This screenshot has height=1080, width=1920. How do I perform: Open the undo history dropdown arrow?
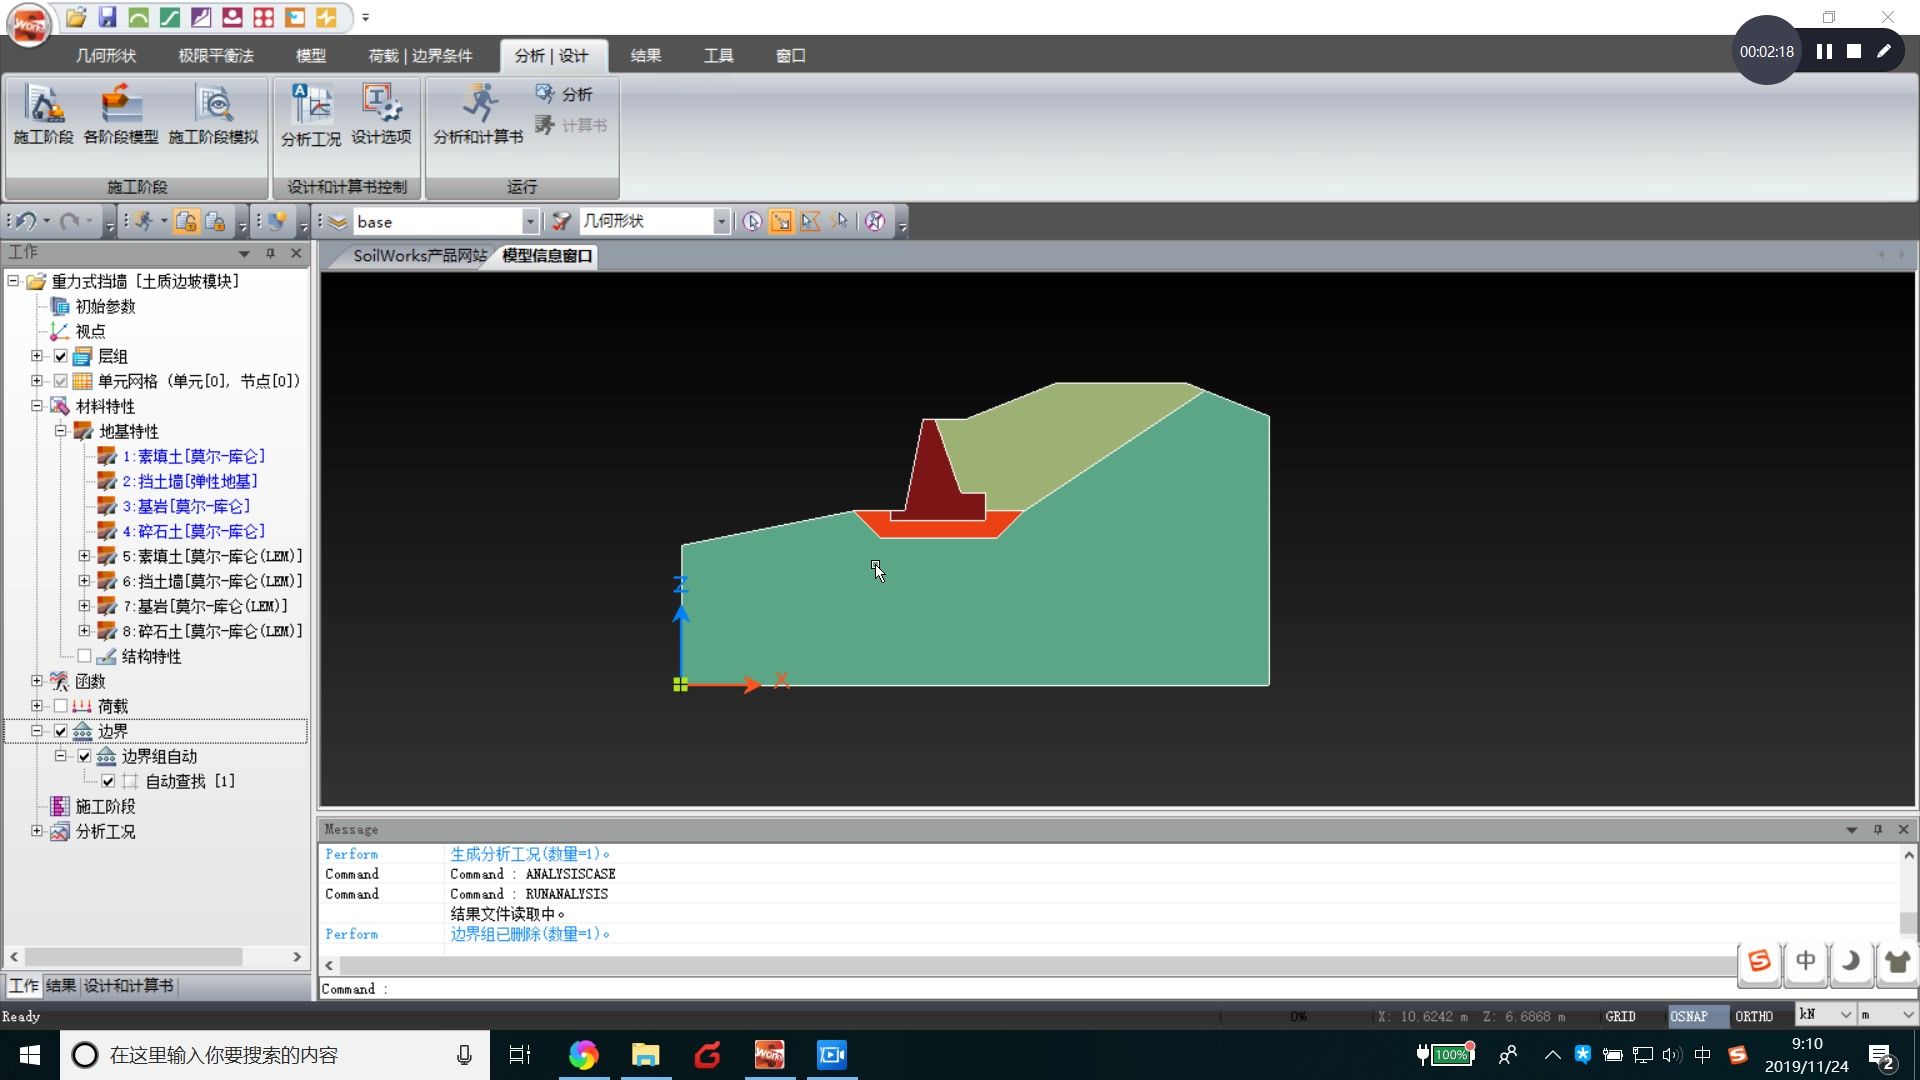click(x=46, y=221)
